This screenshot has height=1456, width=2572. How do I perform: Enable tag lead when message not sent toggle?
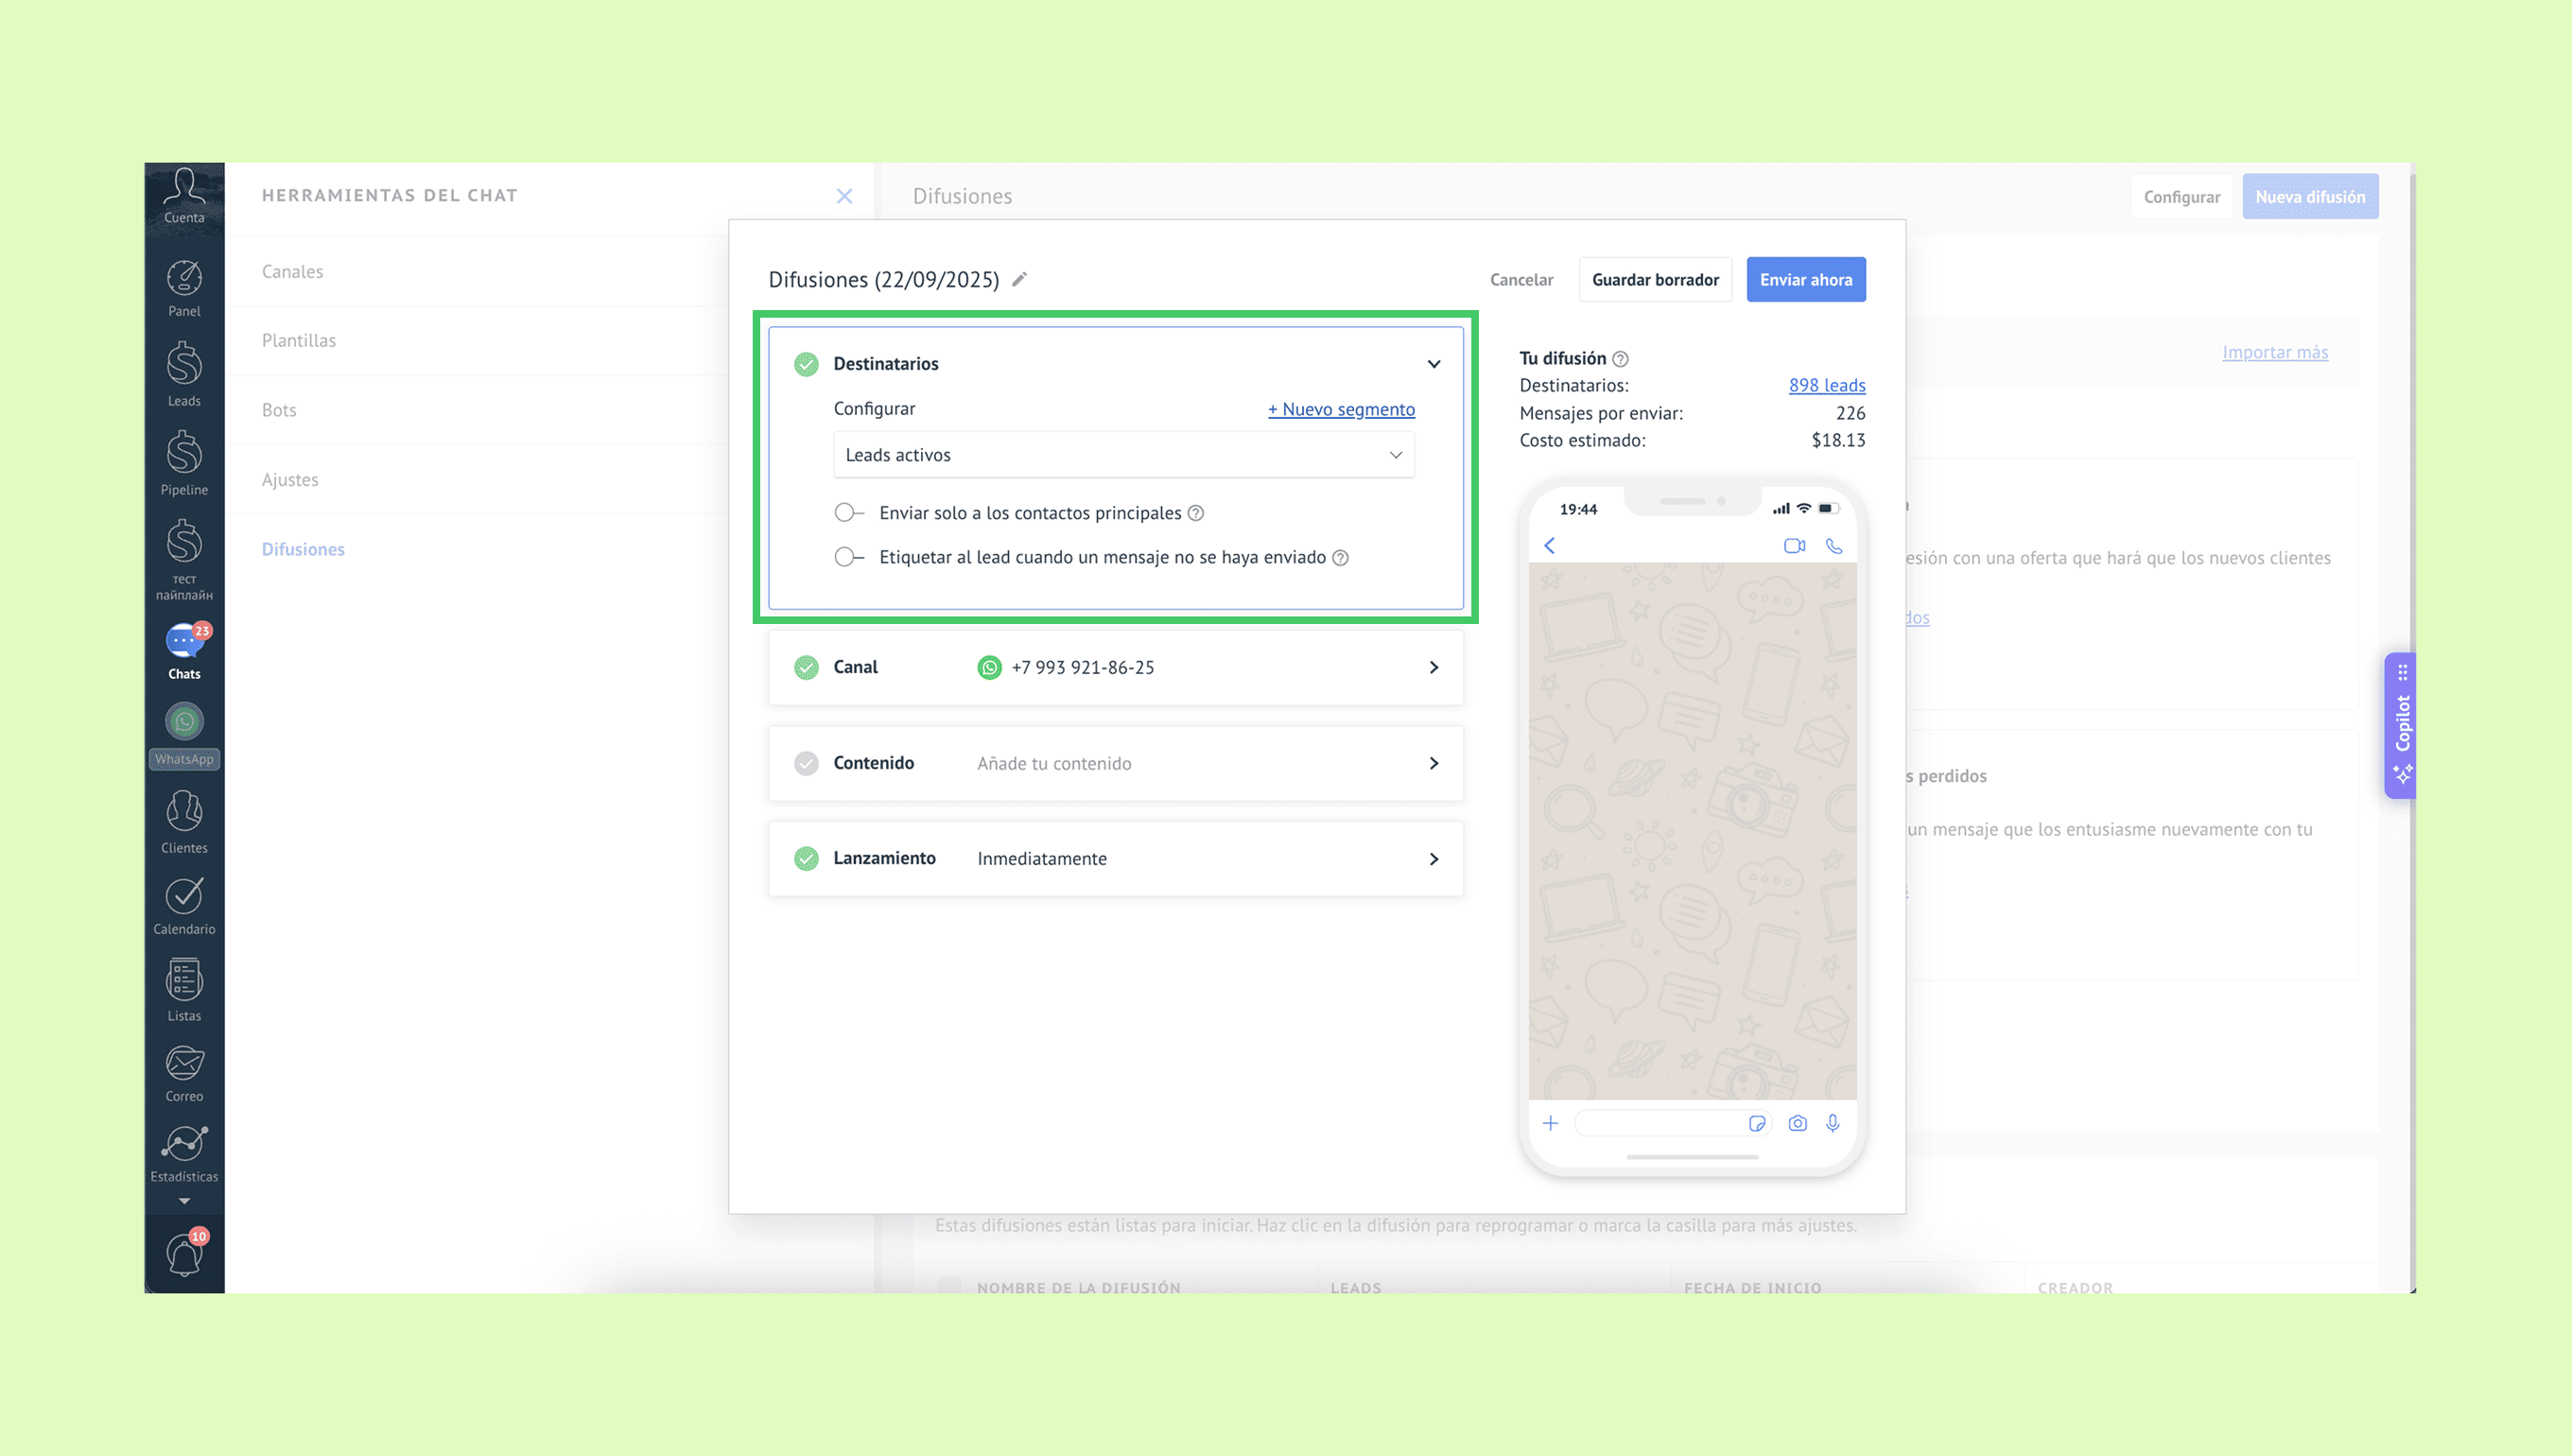click(848, 557)
